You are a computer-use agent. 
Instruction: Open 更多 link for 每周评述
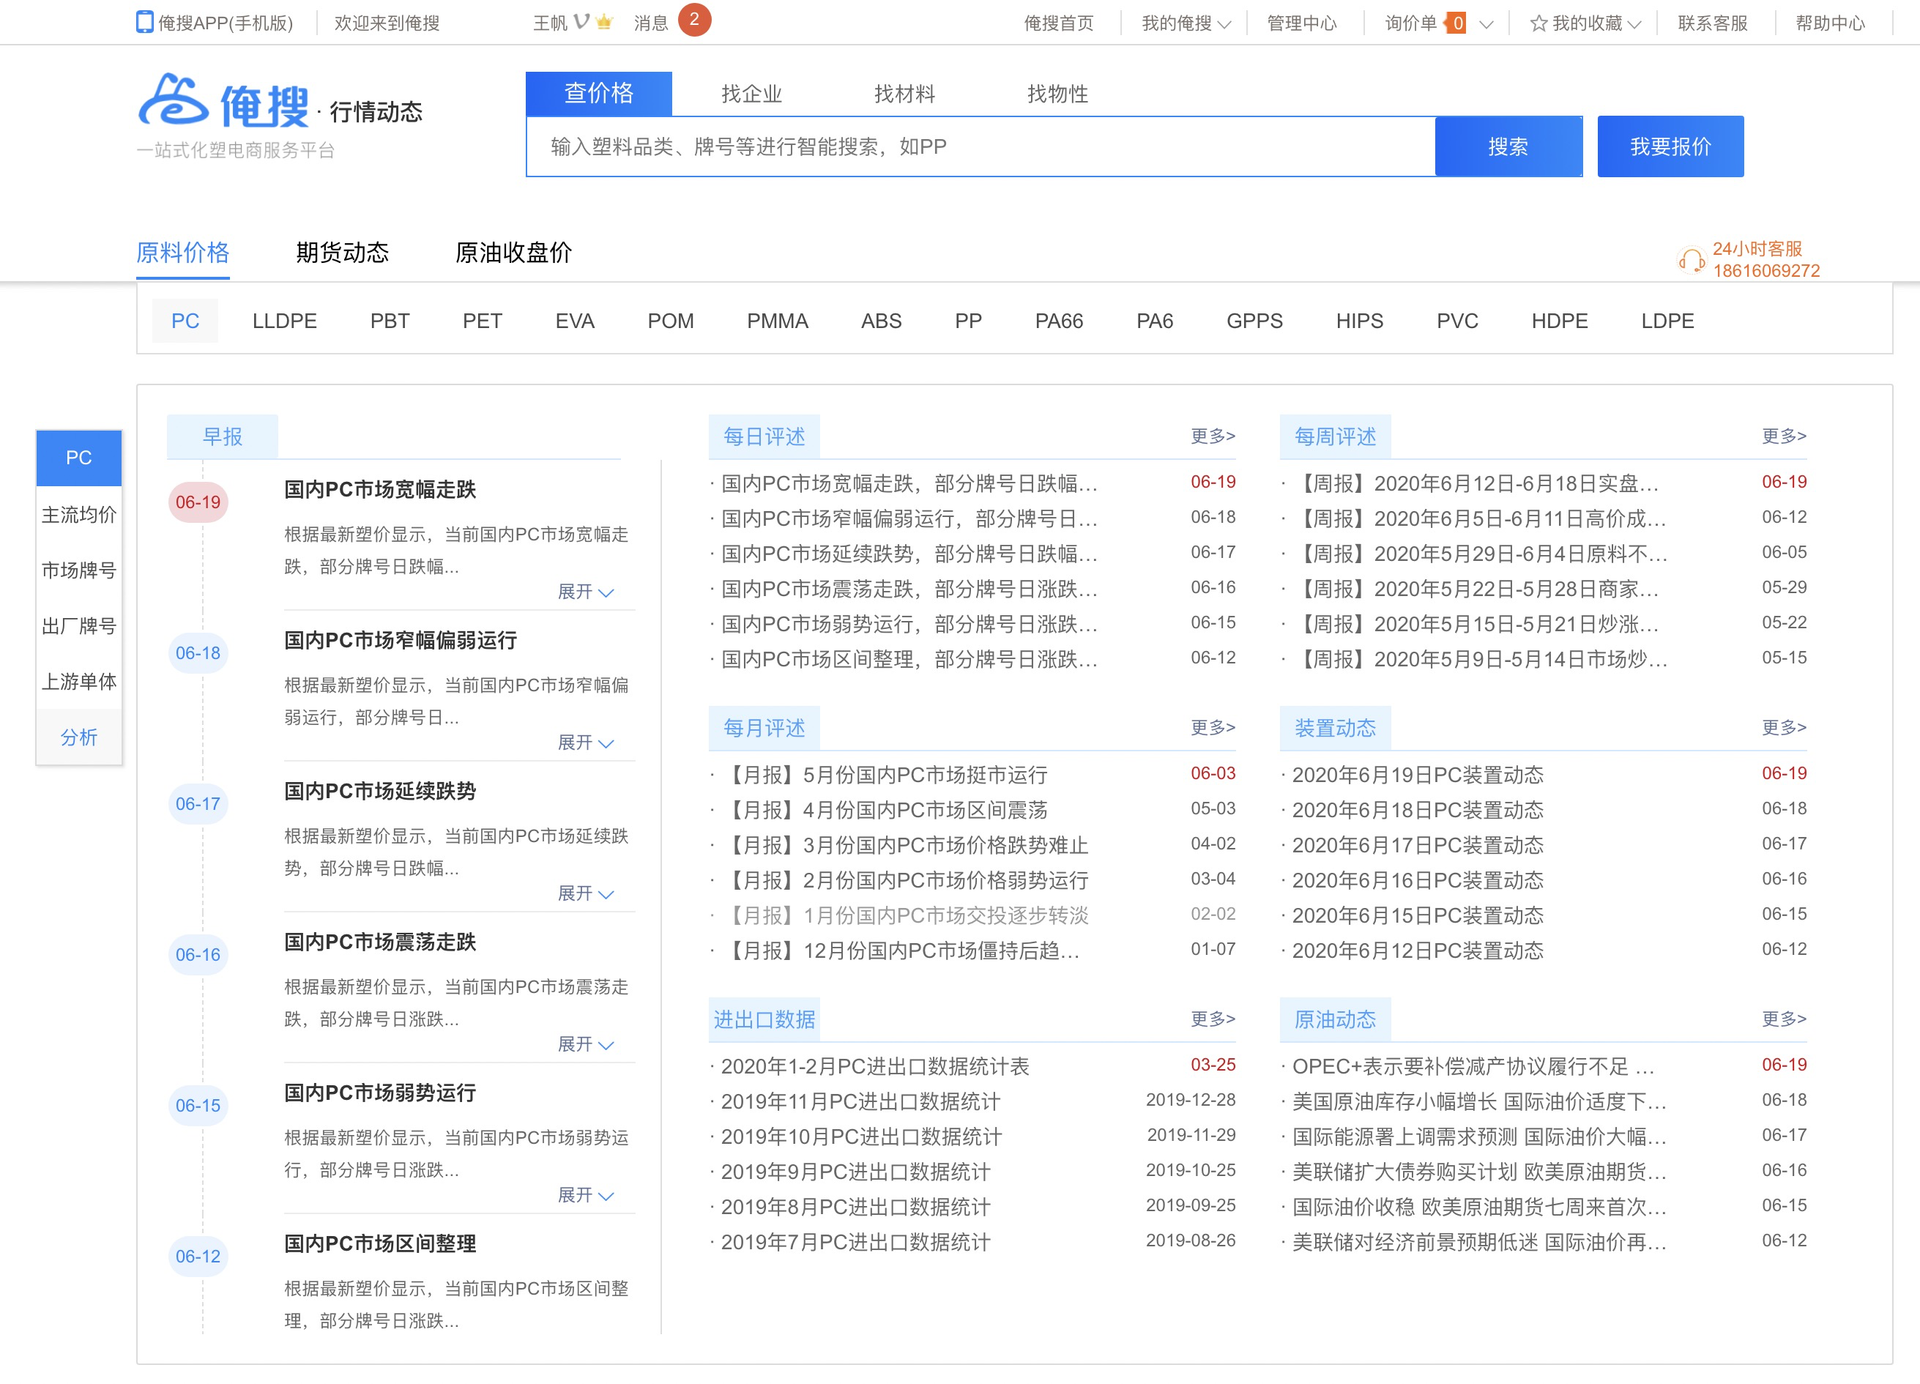(x=1783, y=436)
